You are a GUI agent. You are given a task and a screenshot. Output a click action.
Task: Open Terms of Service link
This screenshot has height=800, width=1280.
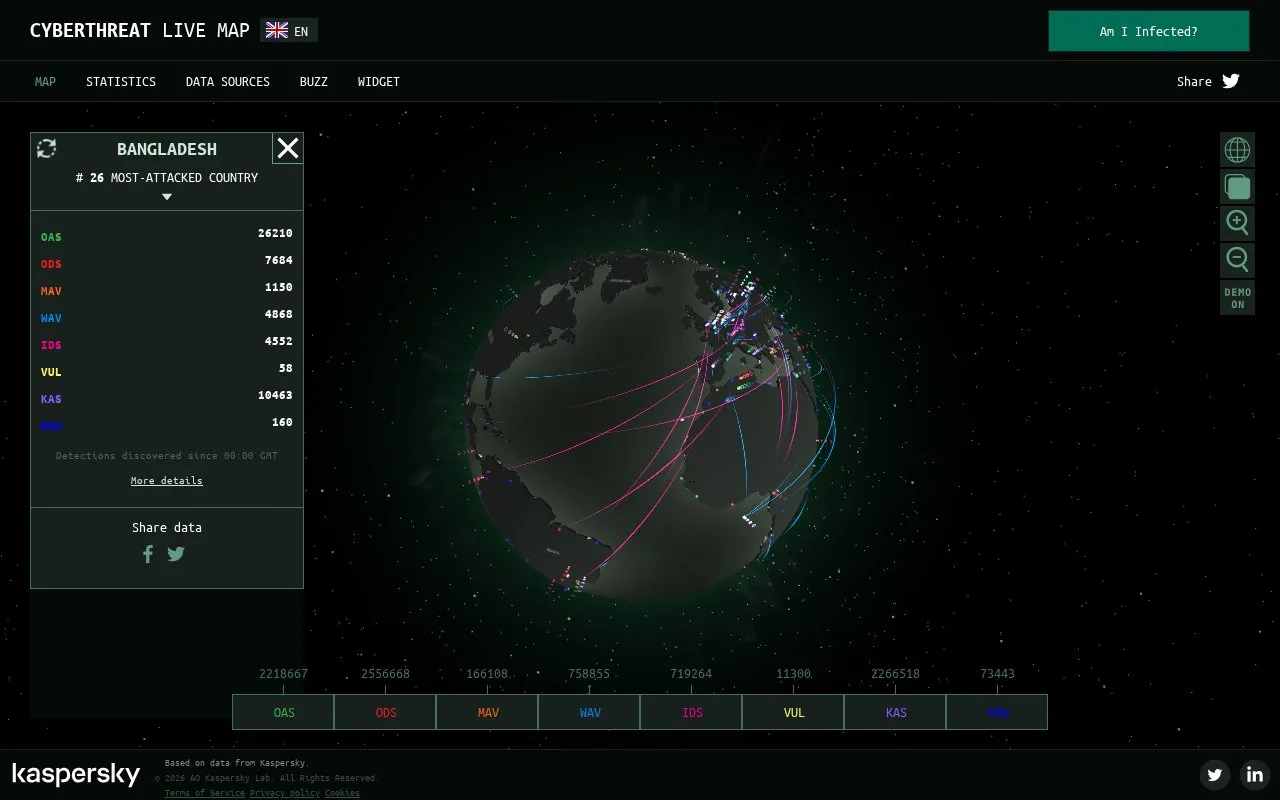[205, 793]
